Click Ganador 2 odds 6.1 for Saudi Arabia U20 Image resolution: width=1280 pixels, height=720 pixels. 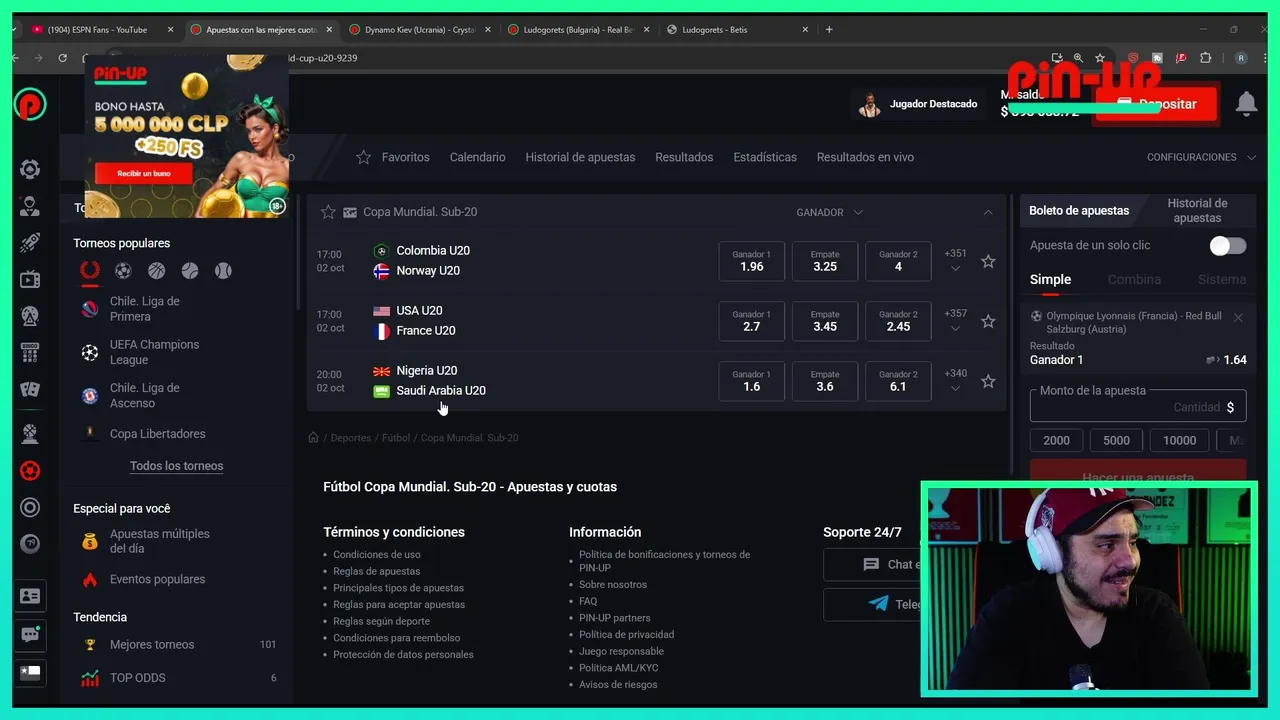[898, 381]
